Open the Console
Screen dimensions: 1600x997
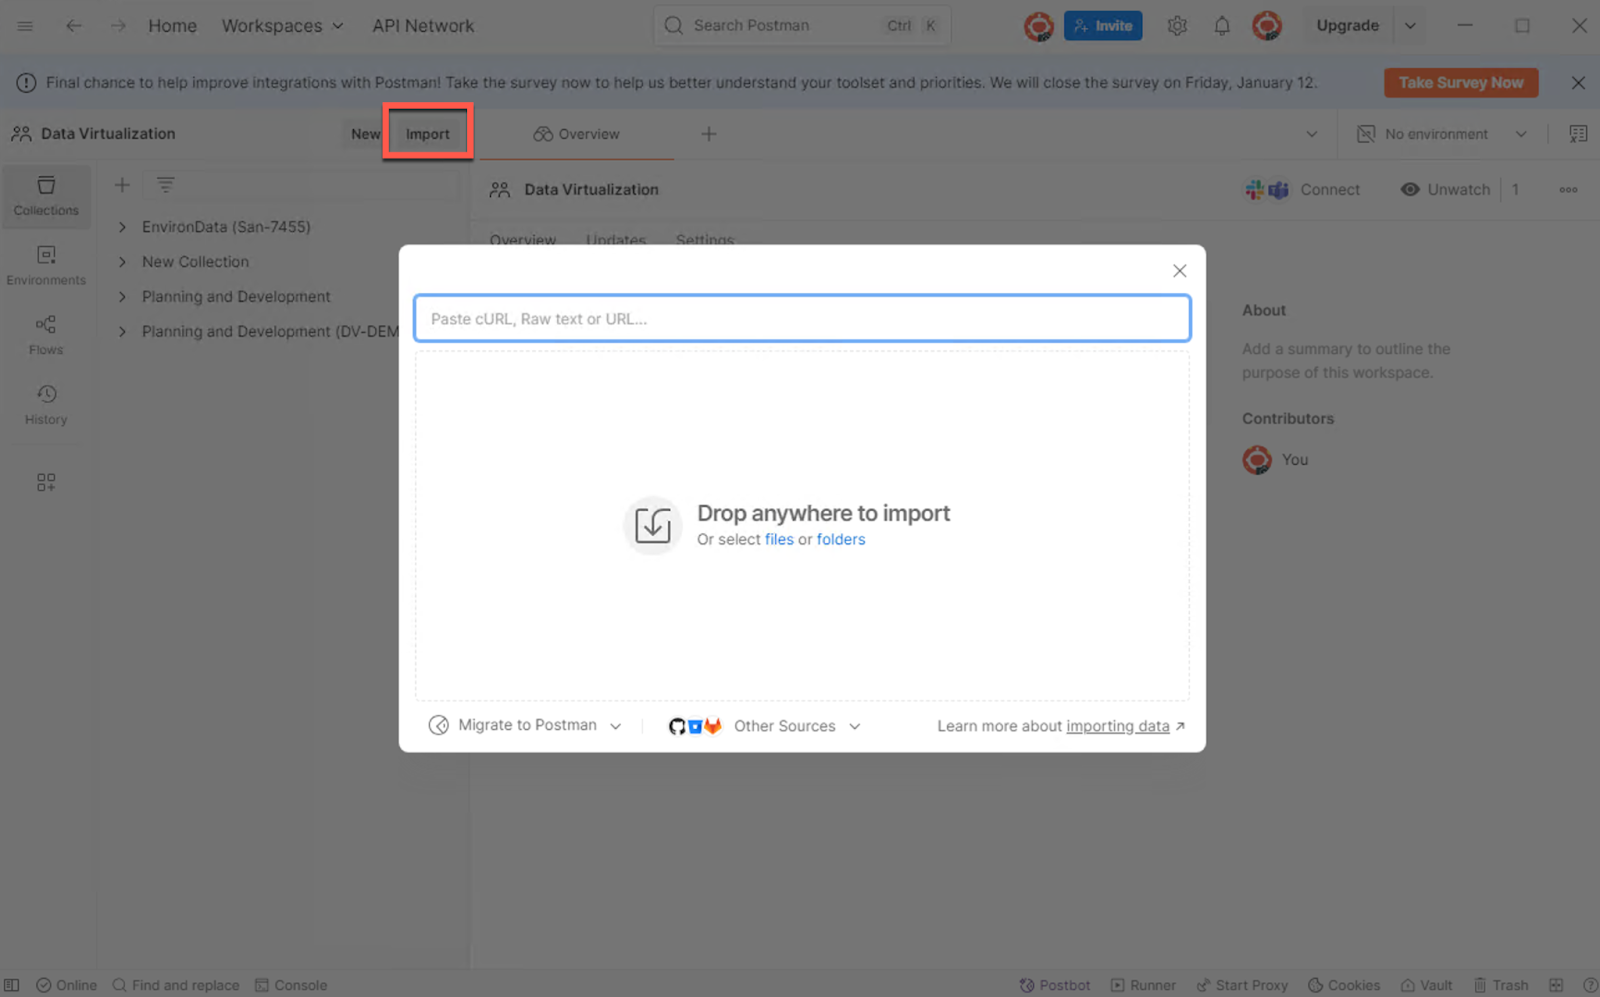tap(291, 985)
